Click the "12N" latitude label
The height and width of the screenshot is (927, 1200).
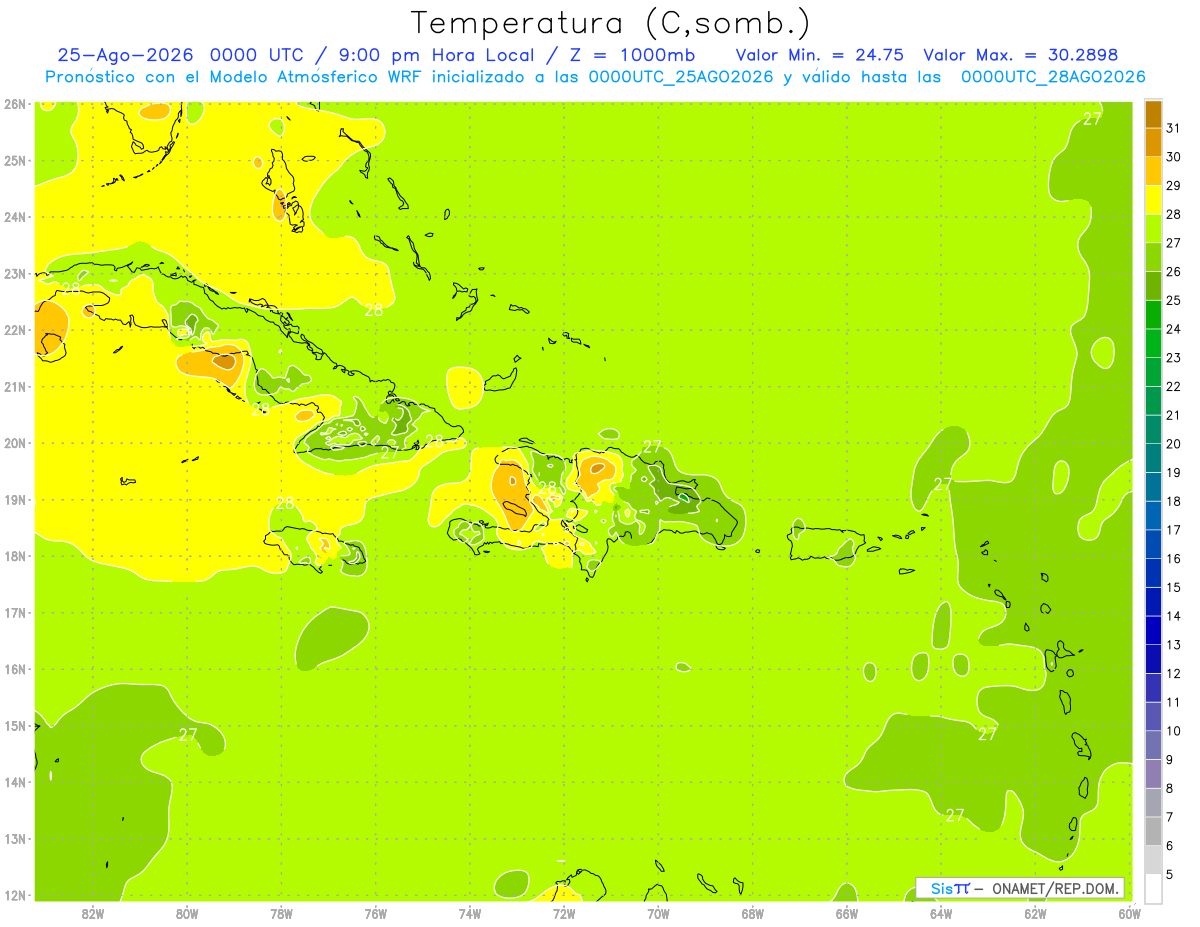click(x=14, y=895)
